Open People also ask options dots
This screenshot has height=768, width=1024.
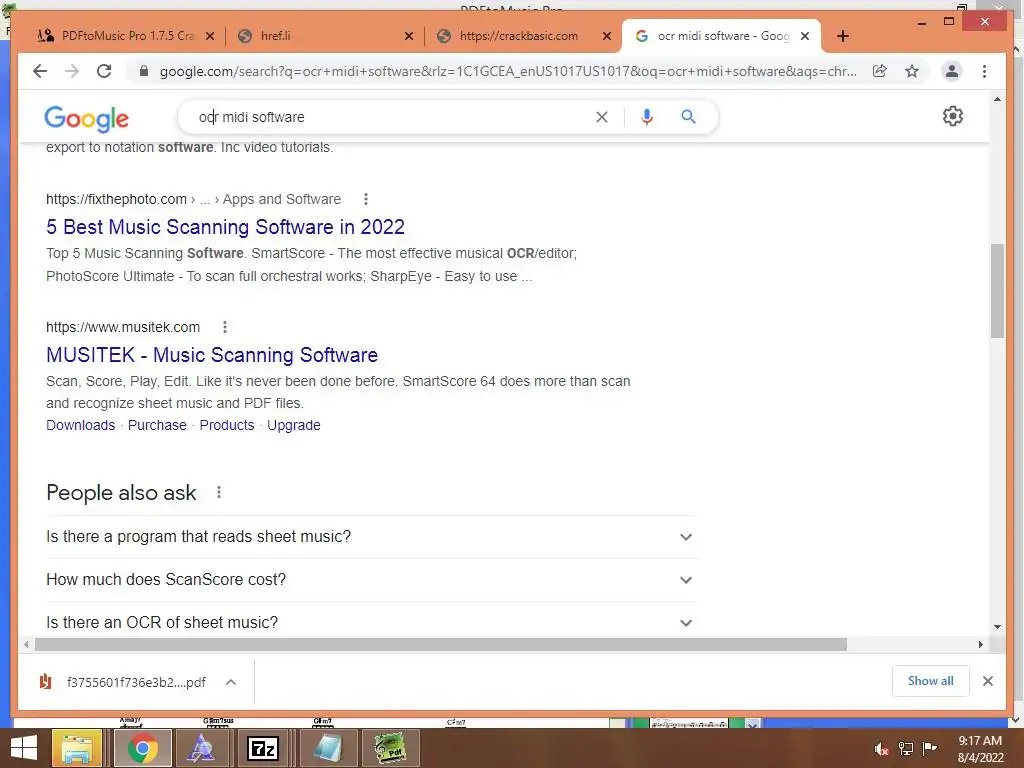tap(219, 492)
